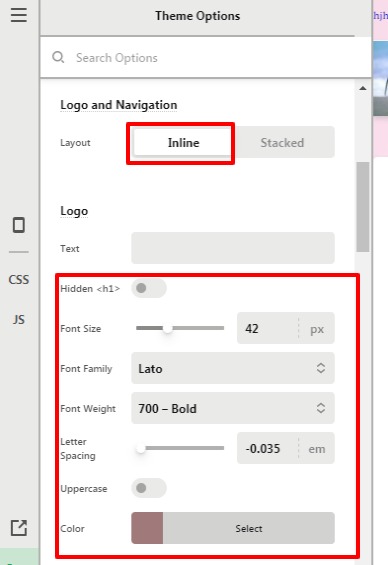Open the JS editor

(x=19, y=319)
